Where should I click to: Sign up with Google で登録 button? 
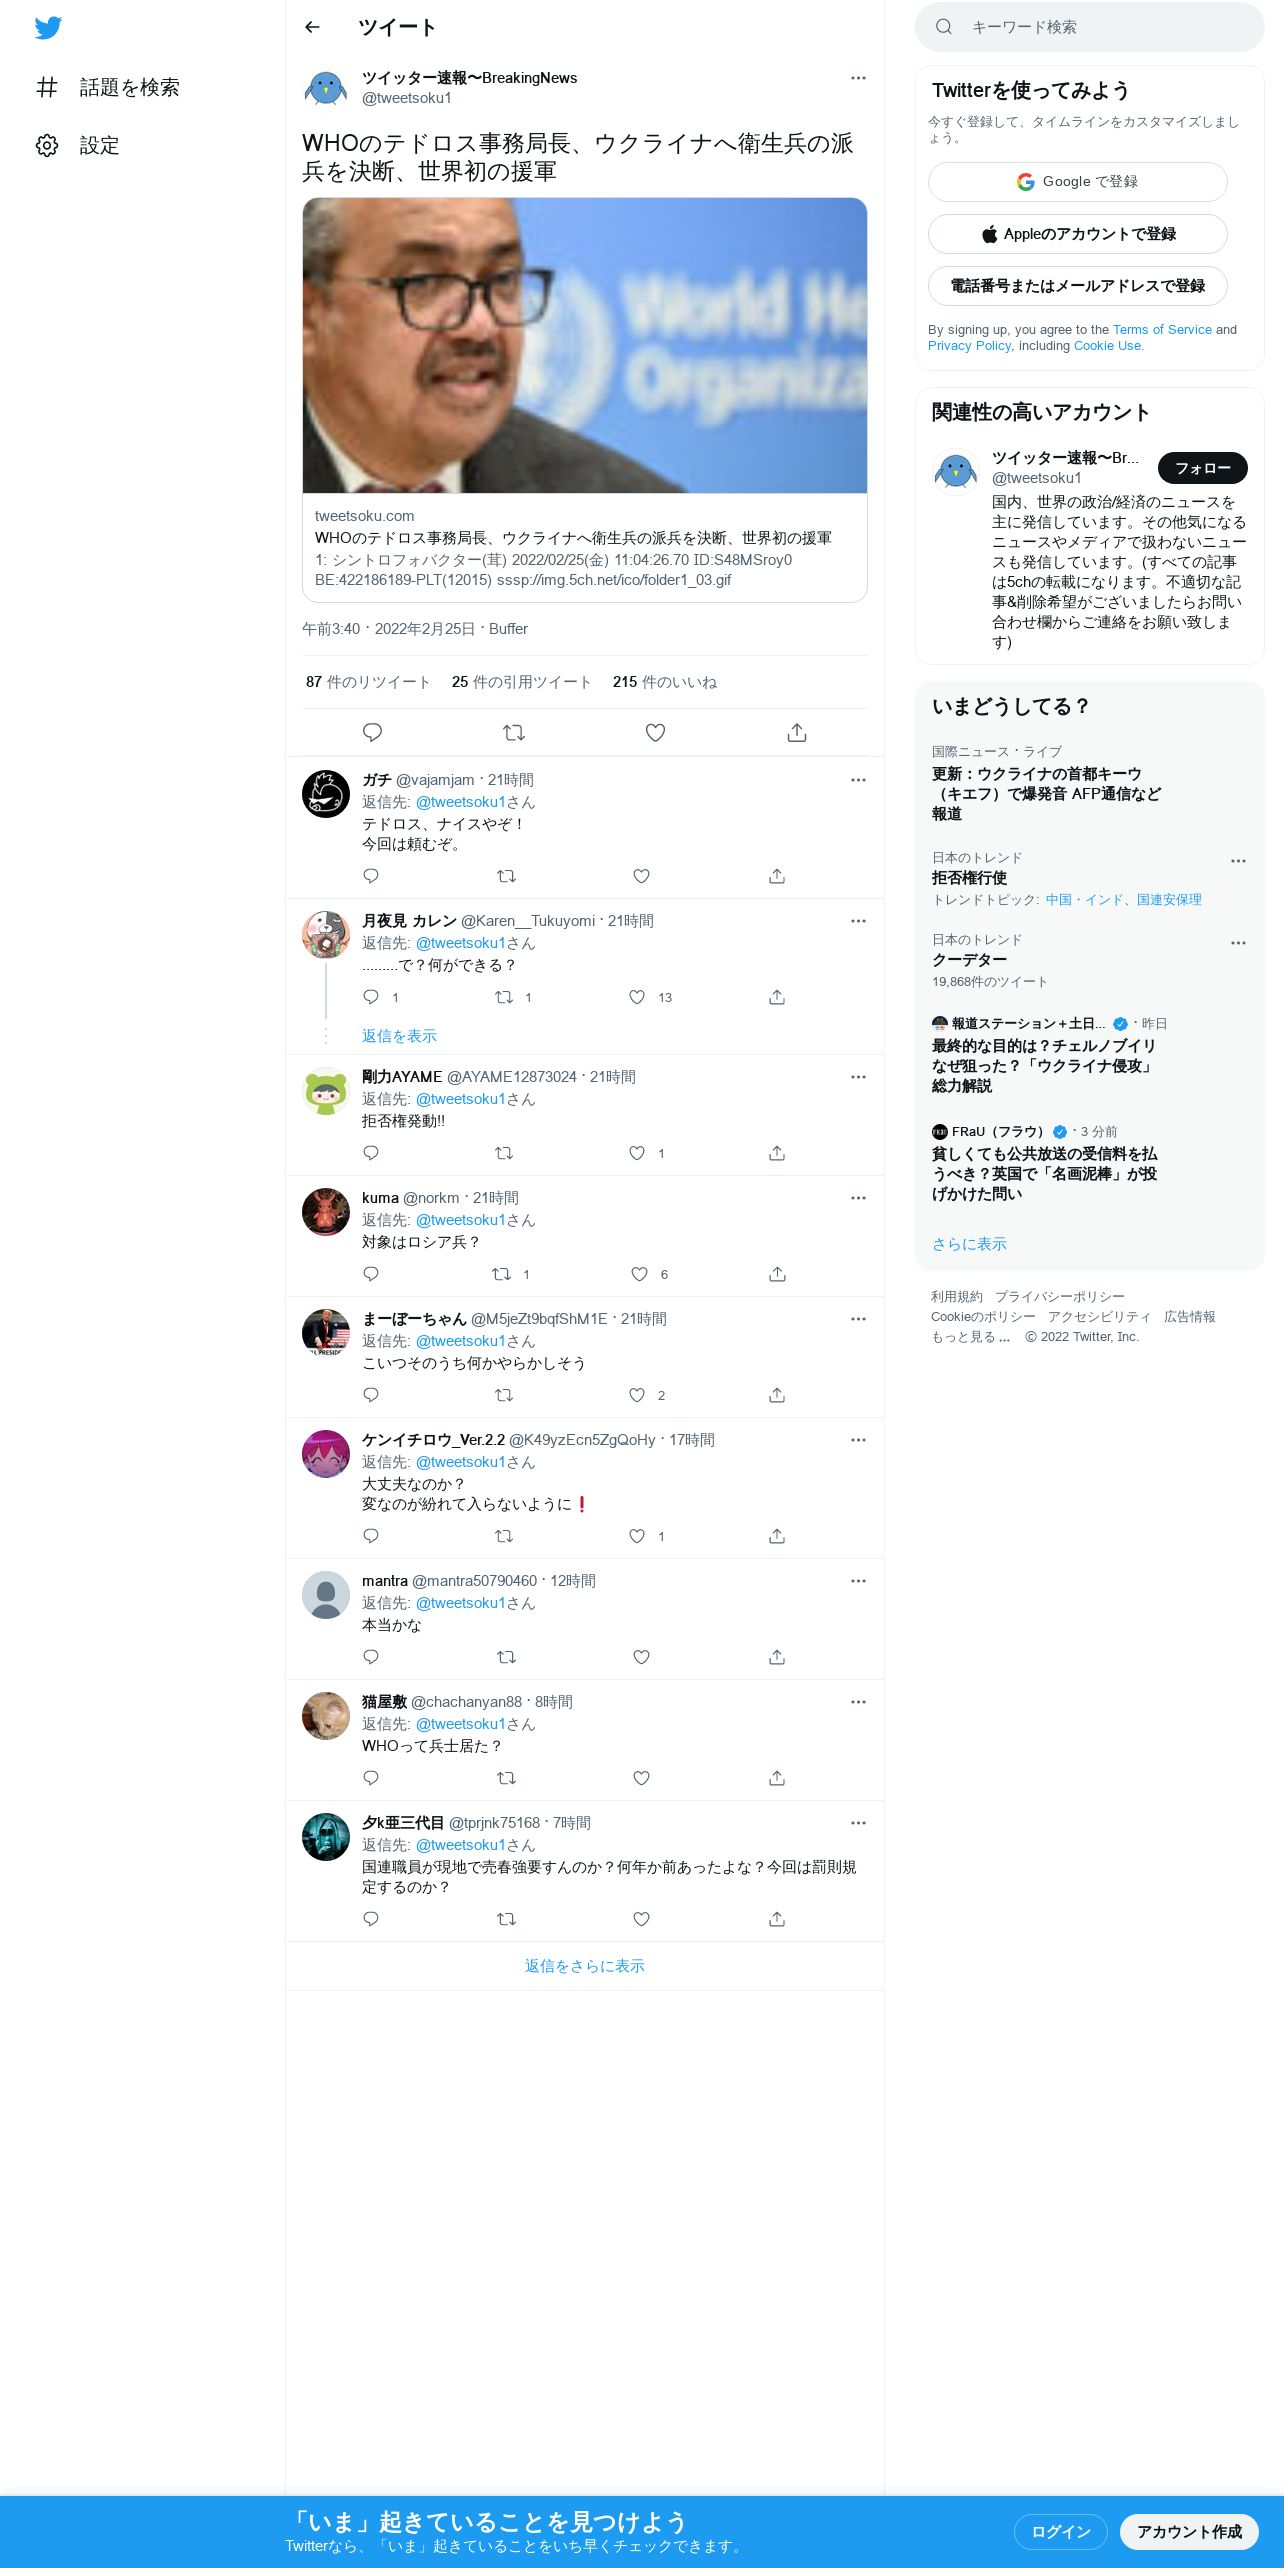pyautogui.click(x=1077, y=181)
